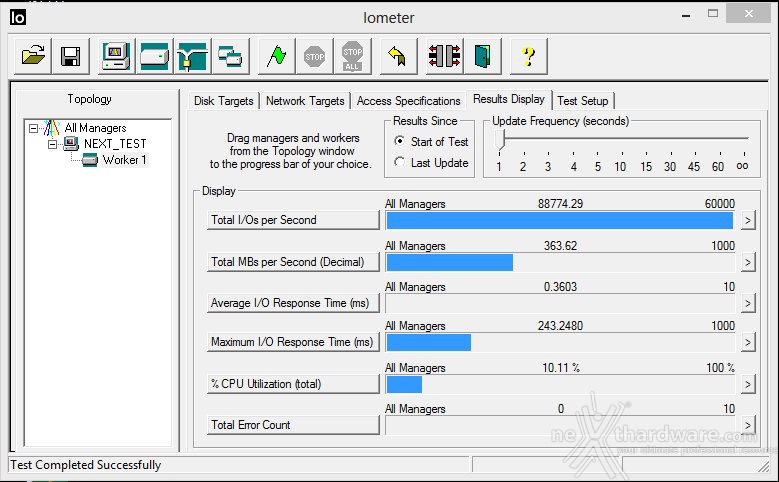Screen dimensions: 779x482
Task: Click the Worker 1 disk icon
Action: tap(89, 160)
